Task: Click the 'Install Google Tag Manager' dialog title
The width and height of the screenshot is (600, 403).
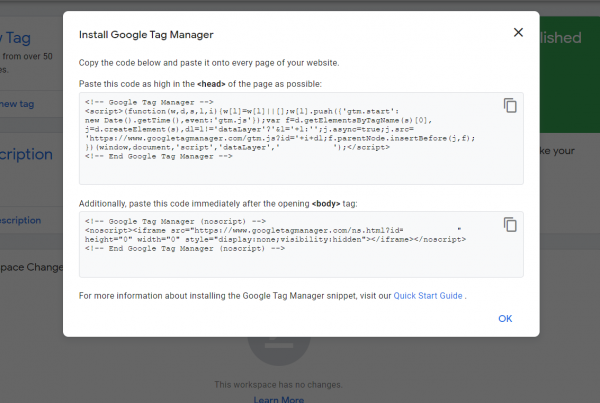Action: tap(146, 35)
